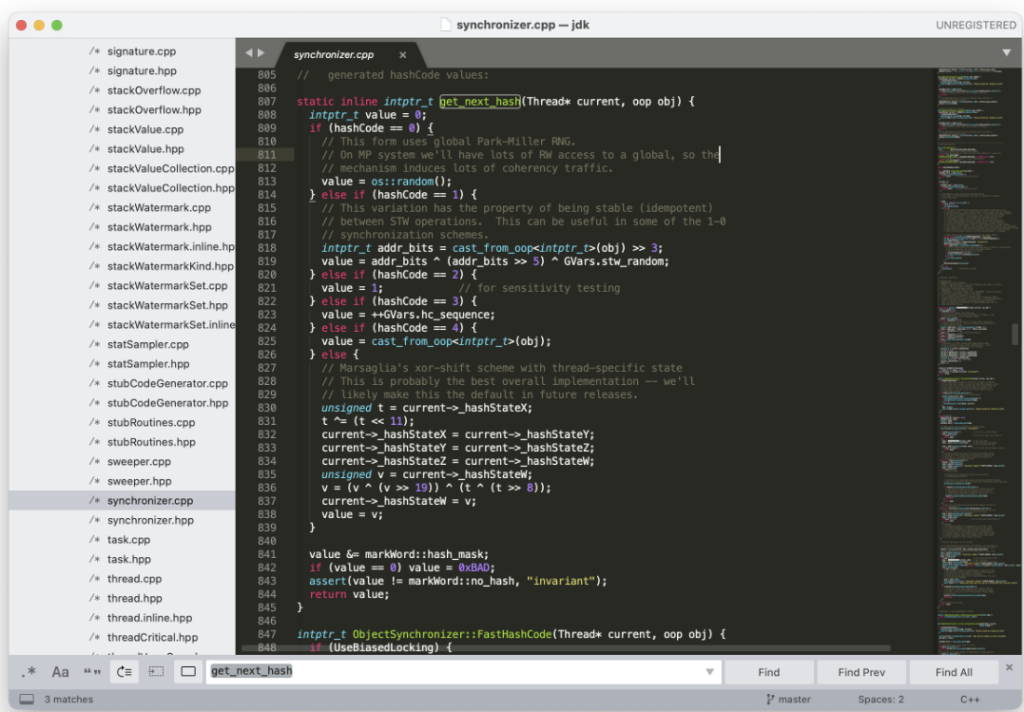Open stackWatermarkSet.cpp in sidebar
Screen dimensions: 1024x712
point(167,285)
